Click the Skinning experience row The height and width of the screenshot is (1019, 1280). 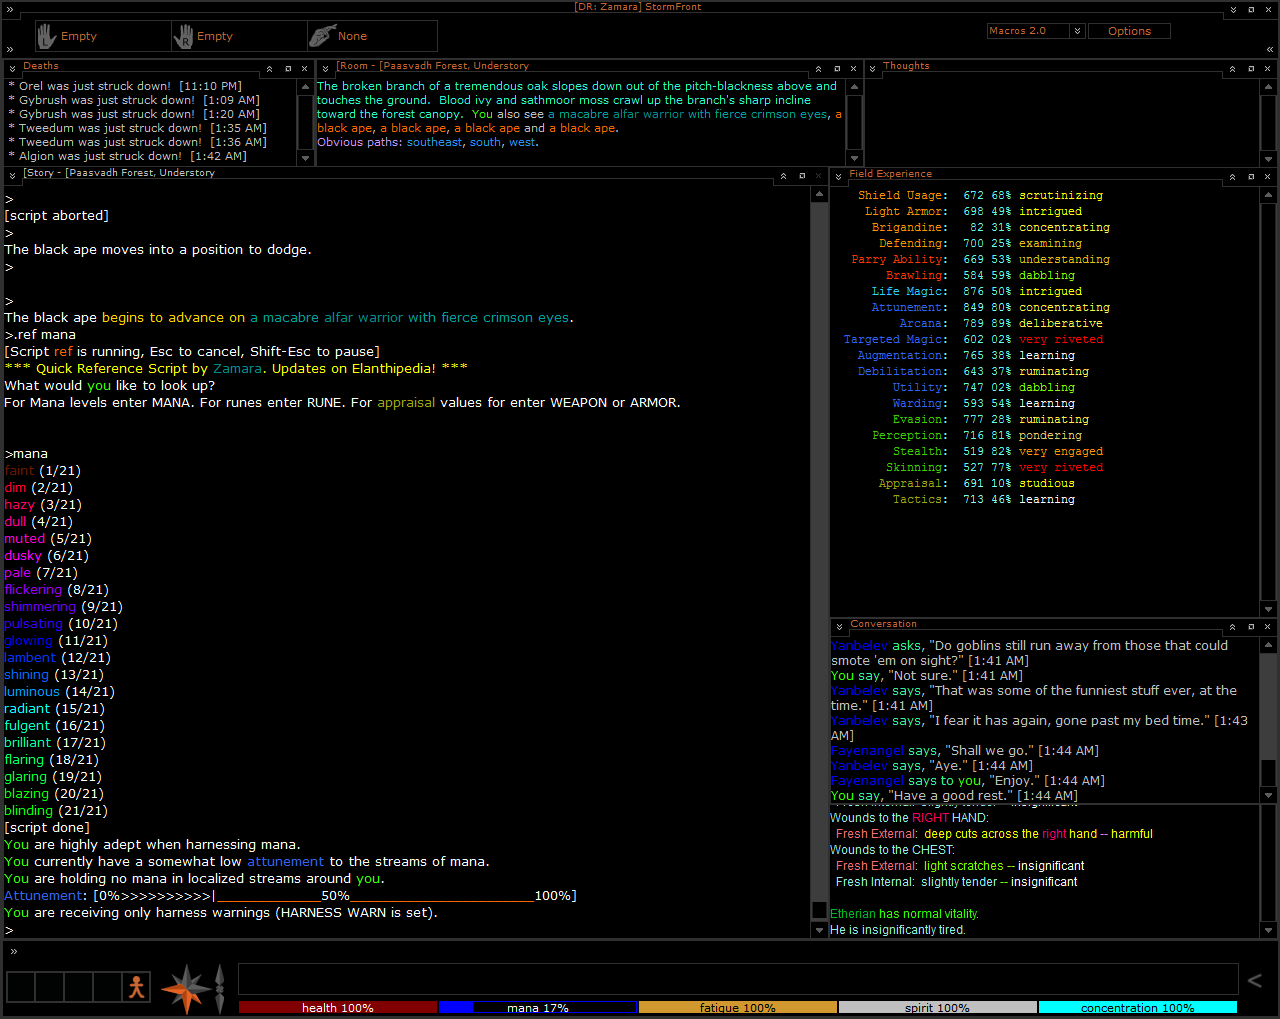tap(994, 468)
